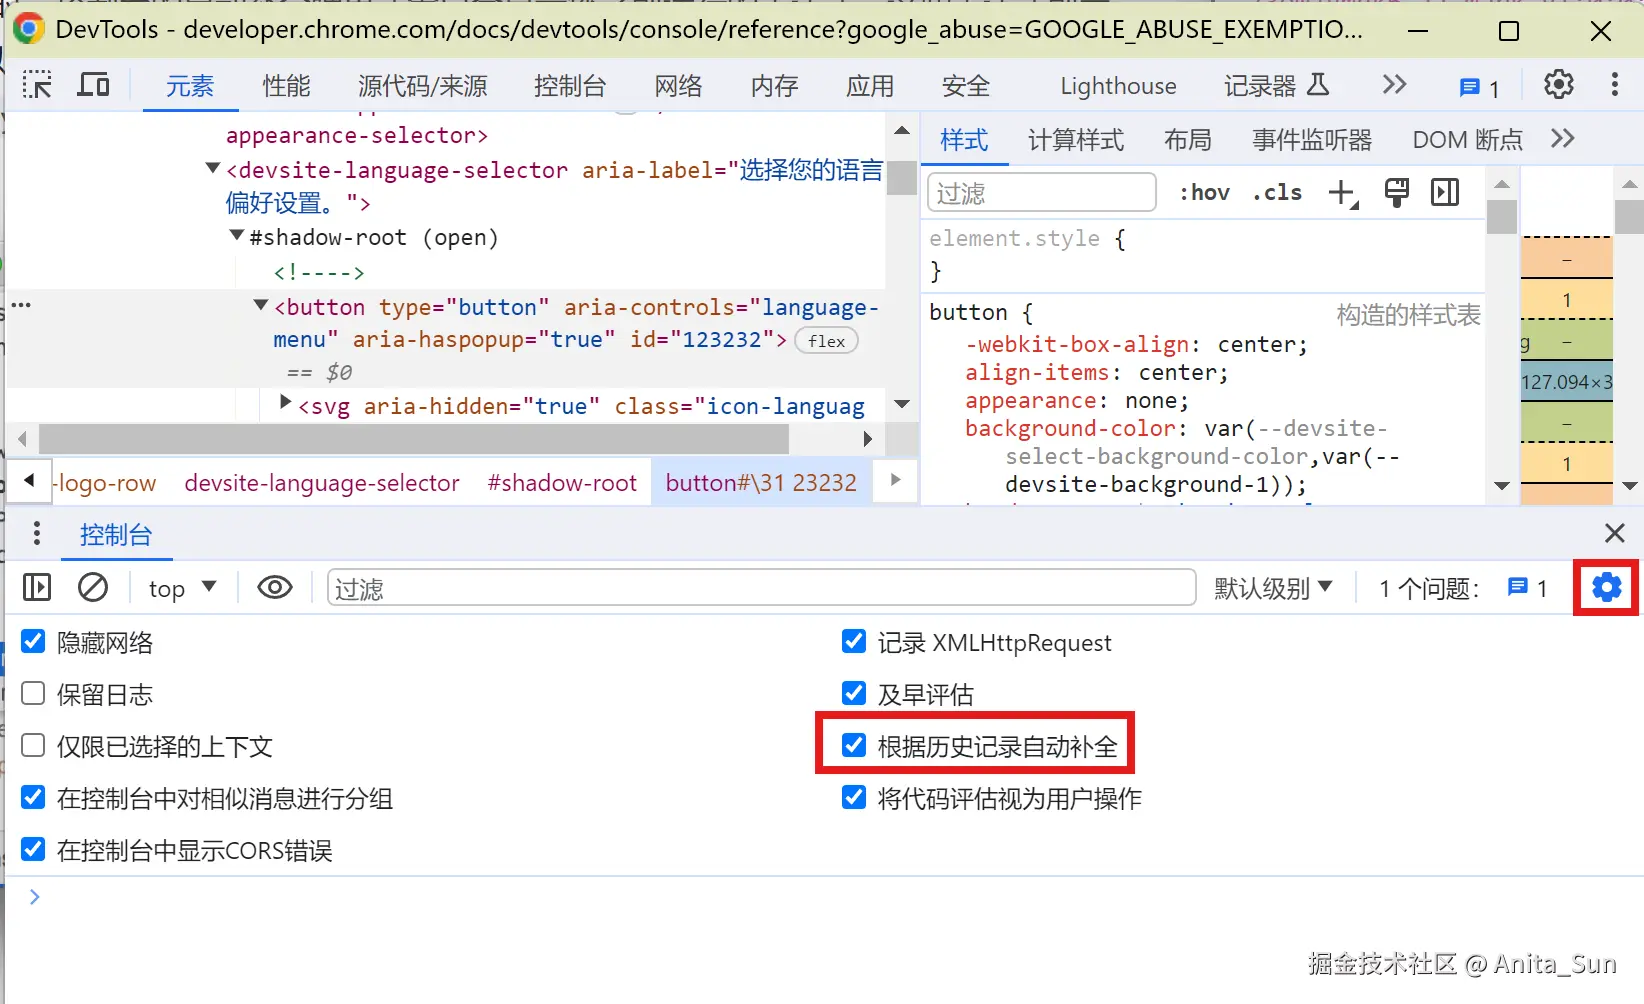
Task: Open the 内存 panel tab
Action: click(775, 86)
